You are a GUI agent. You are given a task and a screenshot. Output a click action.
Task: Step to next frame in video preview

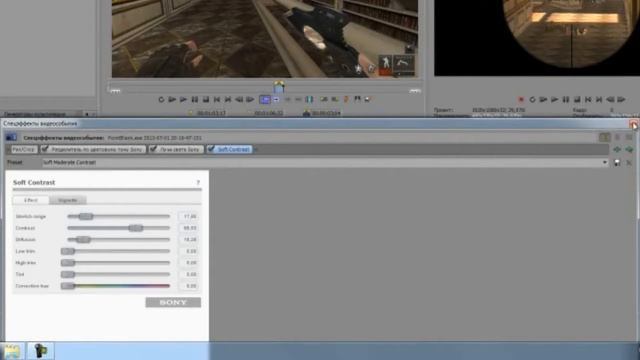tap(621, 99)
